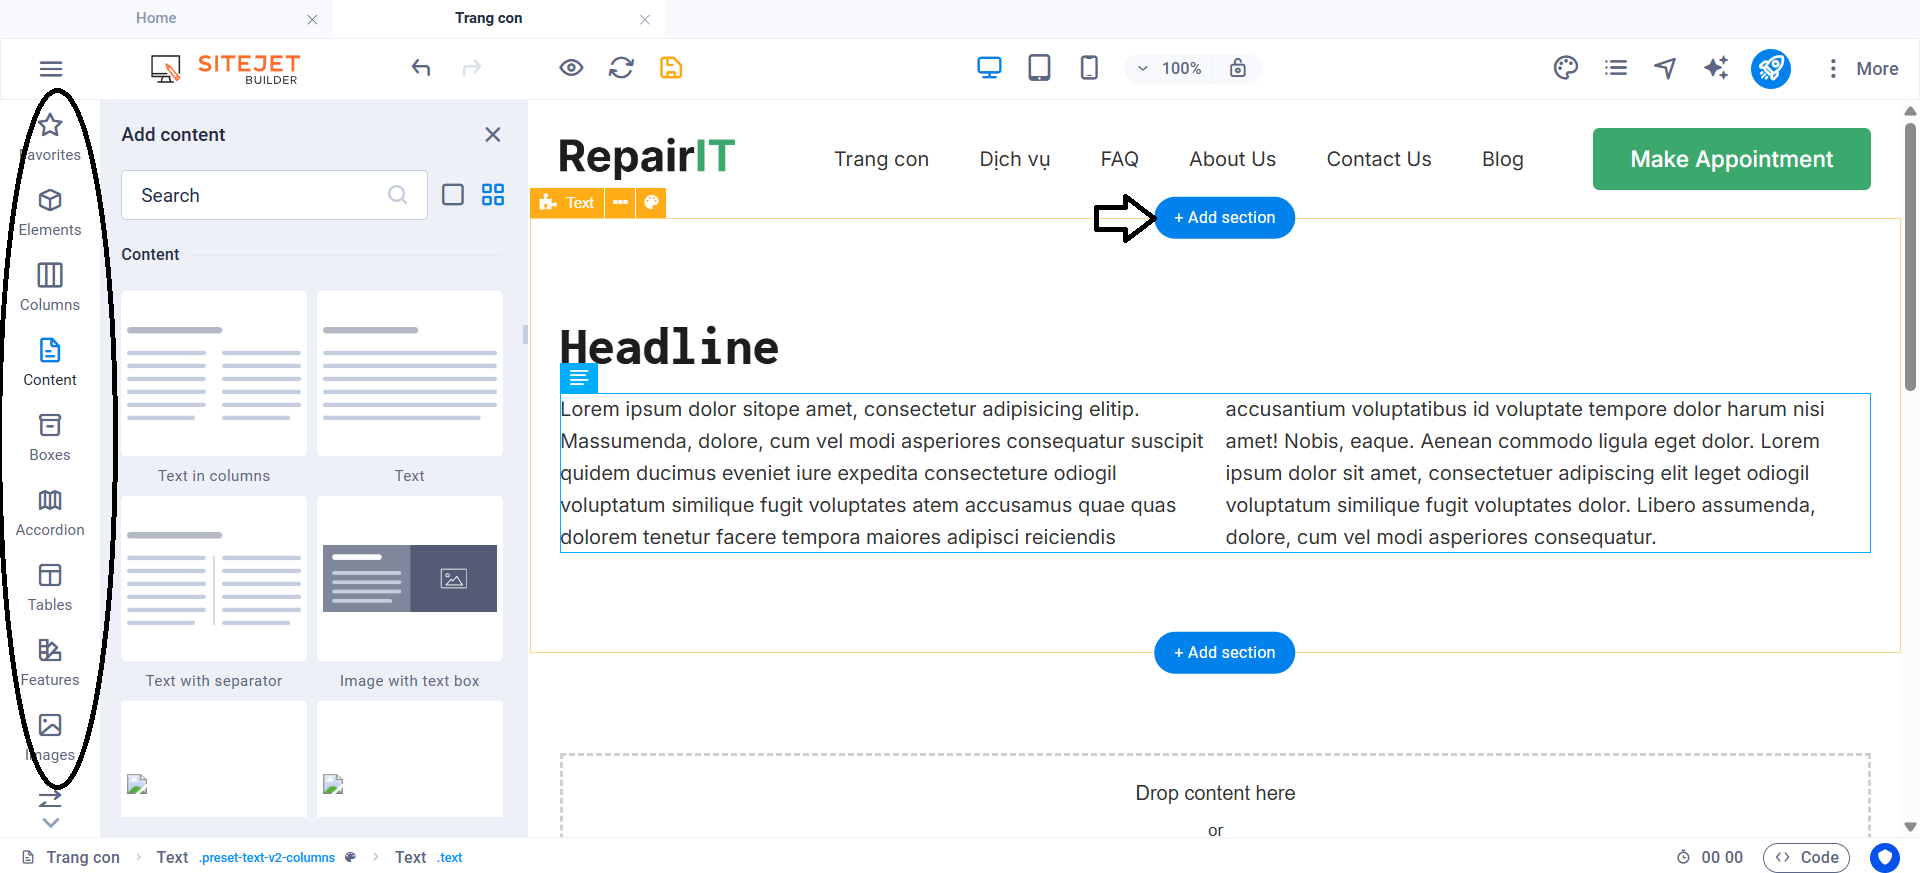Open the Contact Us navigation item
The image size is (1920, 873).
[x=1378, y=159]
